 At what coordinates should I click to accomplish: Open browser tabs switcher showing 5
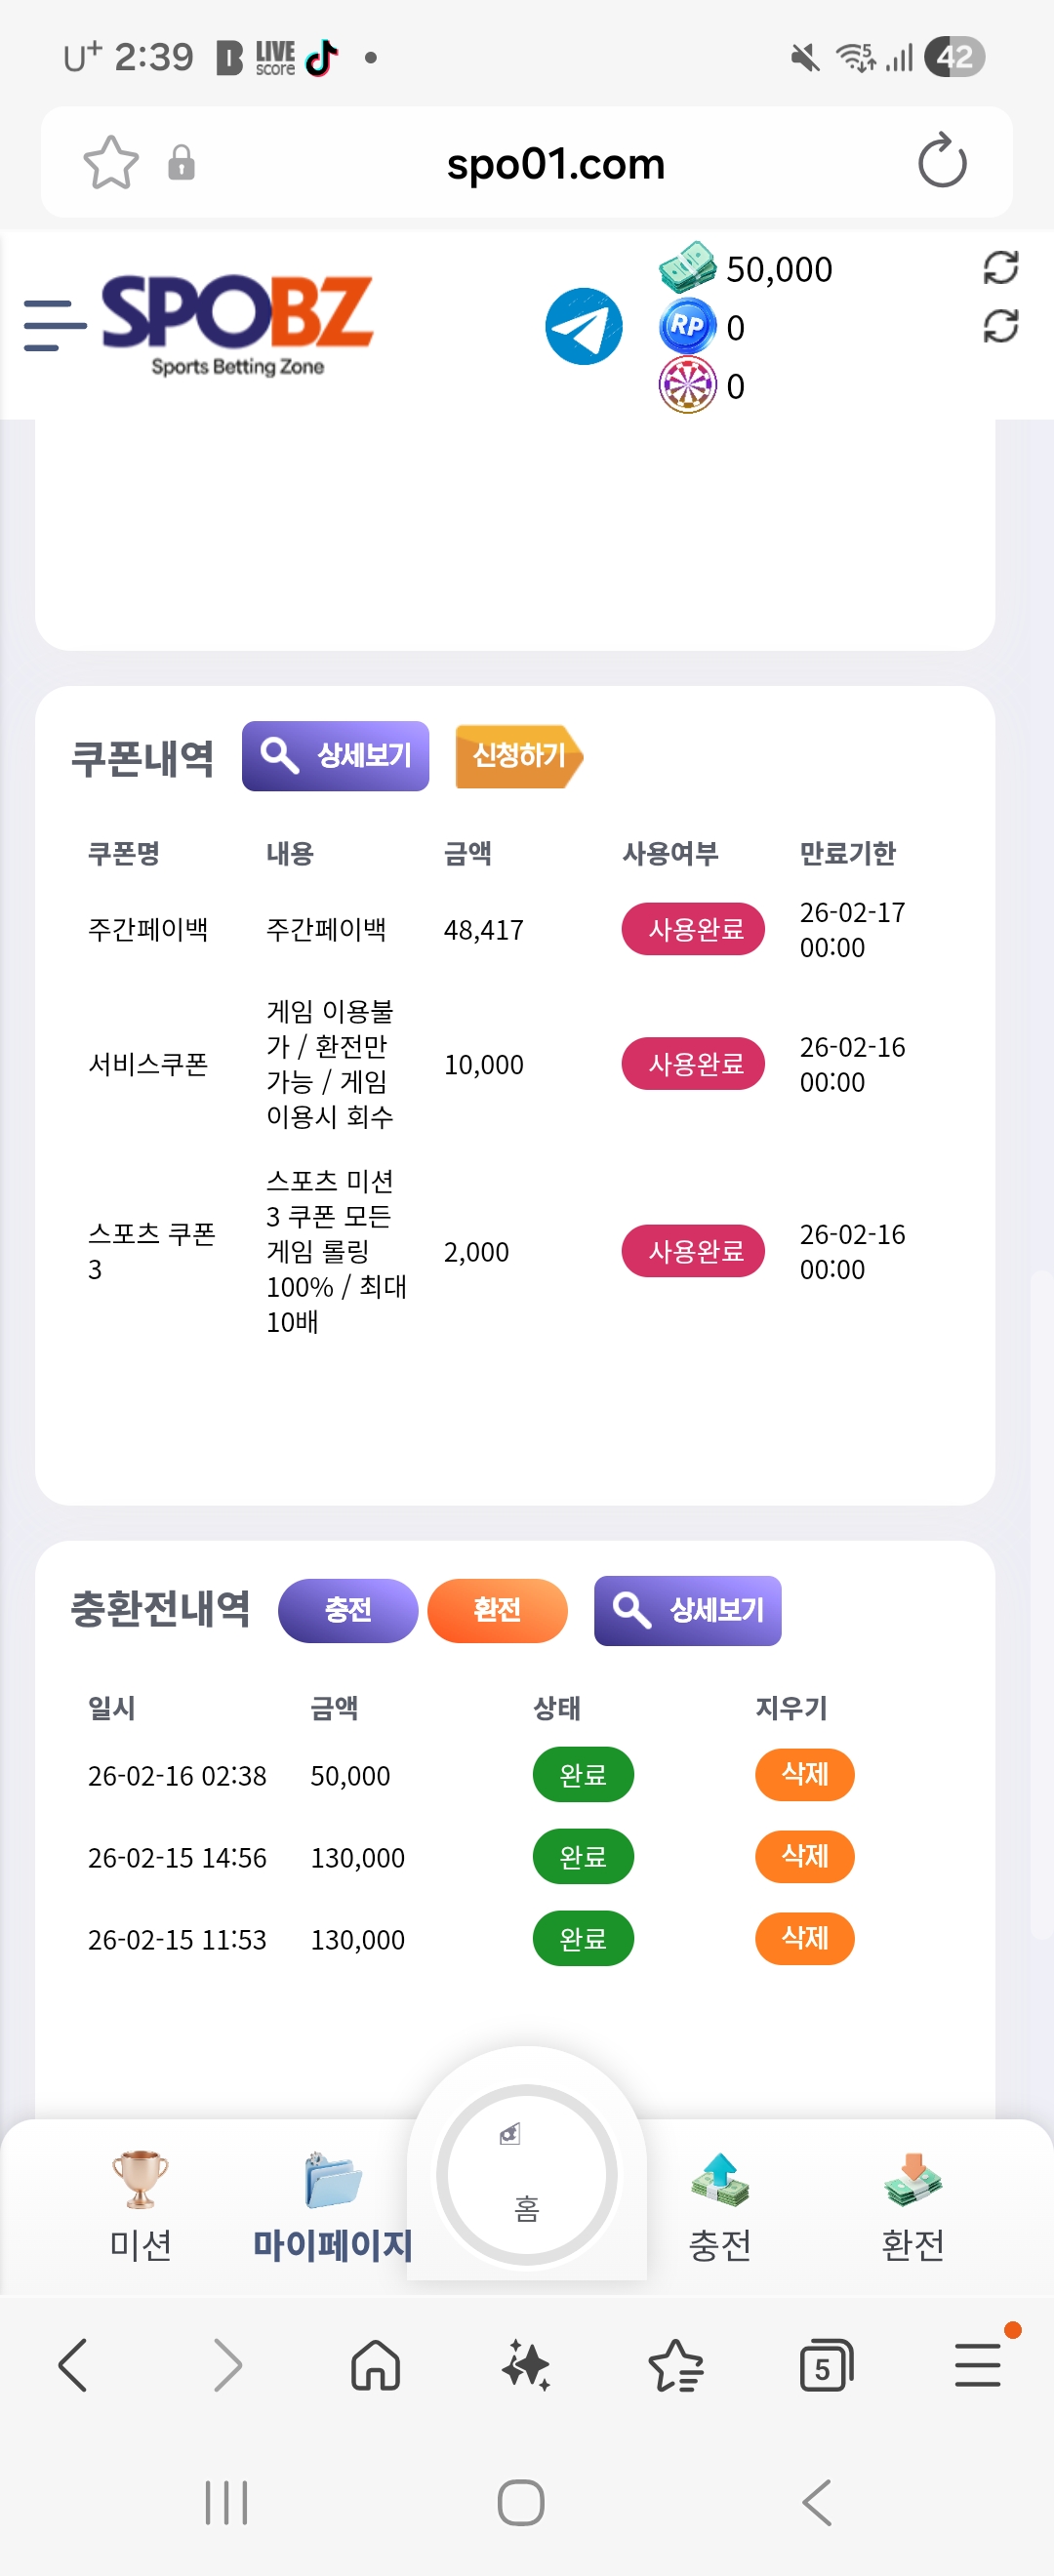pos(825,2367)
